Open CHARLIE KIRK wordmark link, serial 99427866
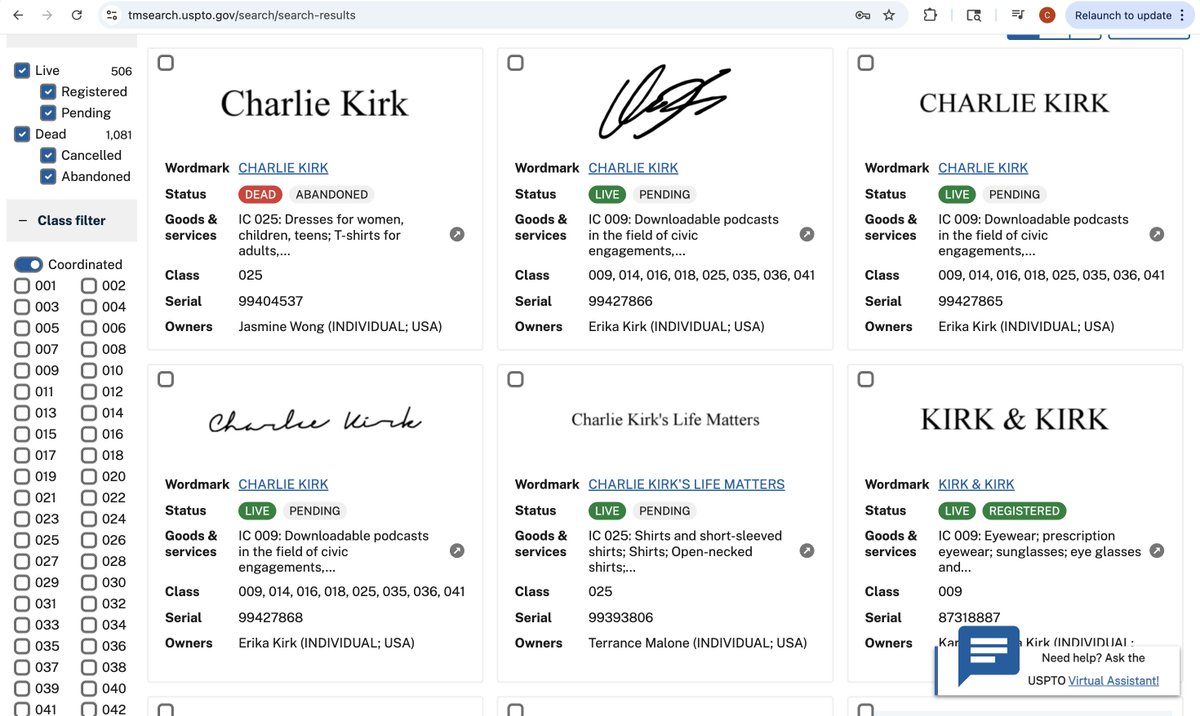Image resolution: width=1200 pixels, height=716 pixels. [x=633, y=168]
